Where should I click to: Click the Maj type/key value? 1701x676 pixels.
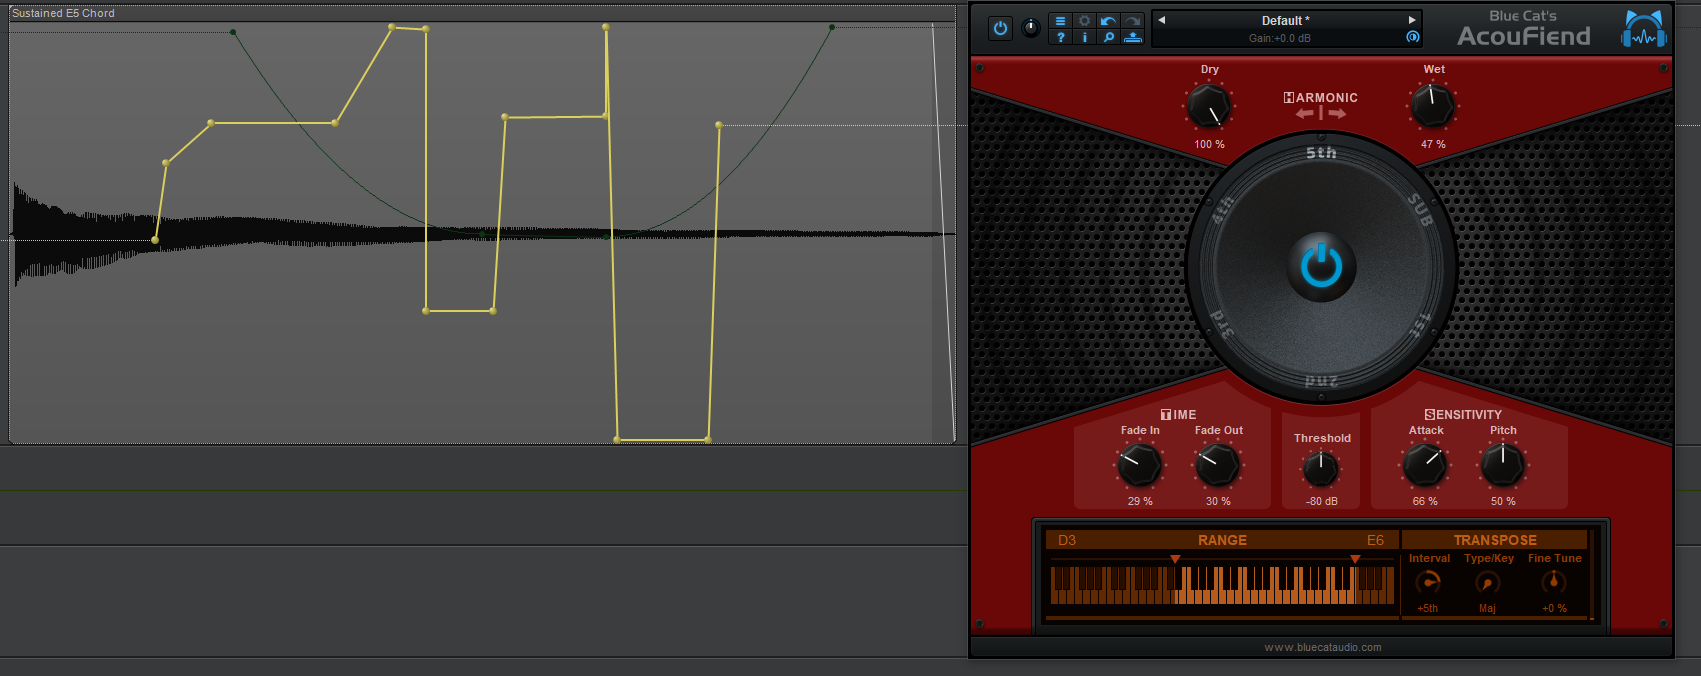(1487, 608)
